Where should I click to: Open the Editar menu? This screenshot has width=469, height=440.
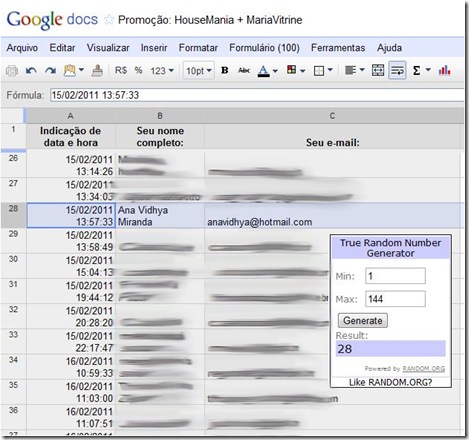(x=62, y=48)
